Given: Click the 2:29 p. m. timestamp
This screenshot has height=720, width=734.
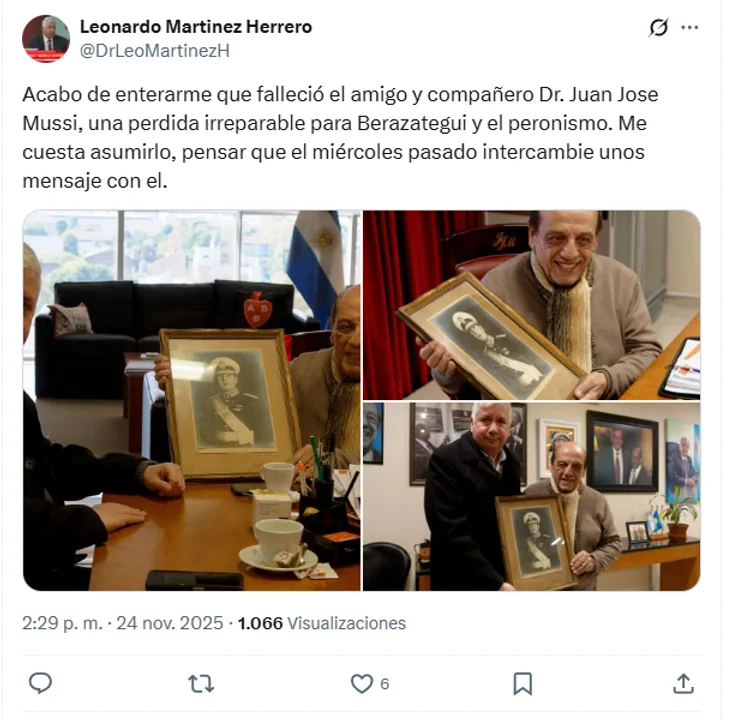Looking at the screenshot, I should pos(62,623).
